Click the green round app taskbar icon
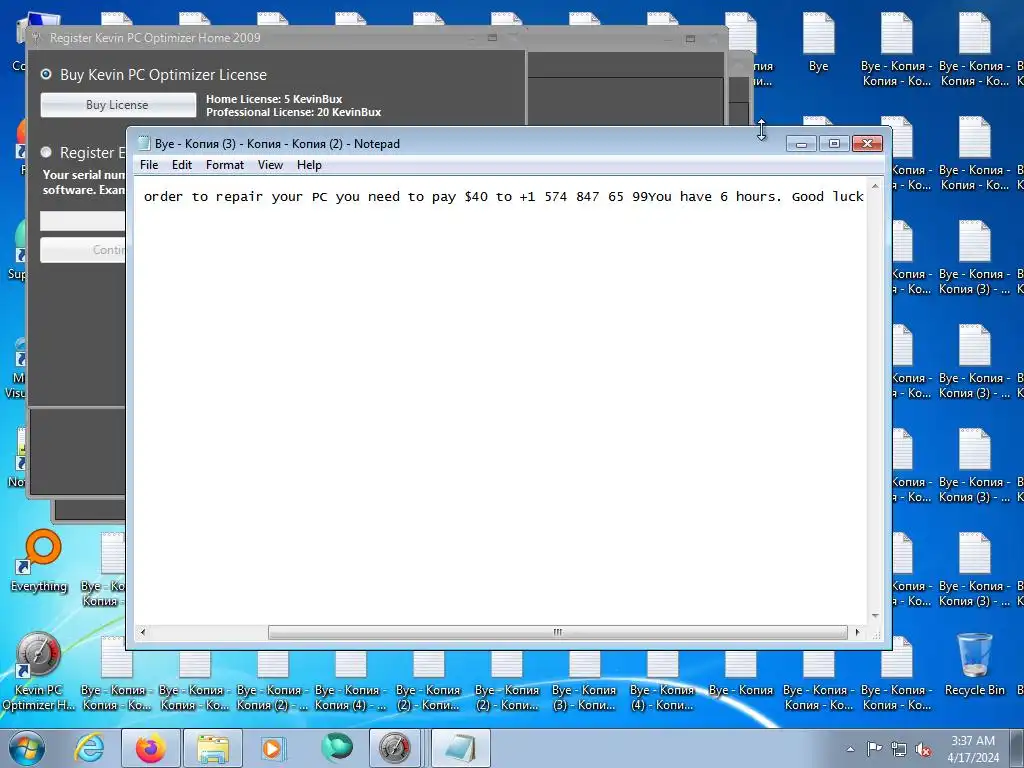Image resolution: width=1024 pixels, height=768 pixels. [337, 747]
